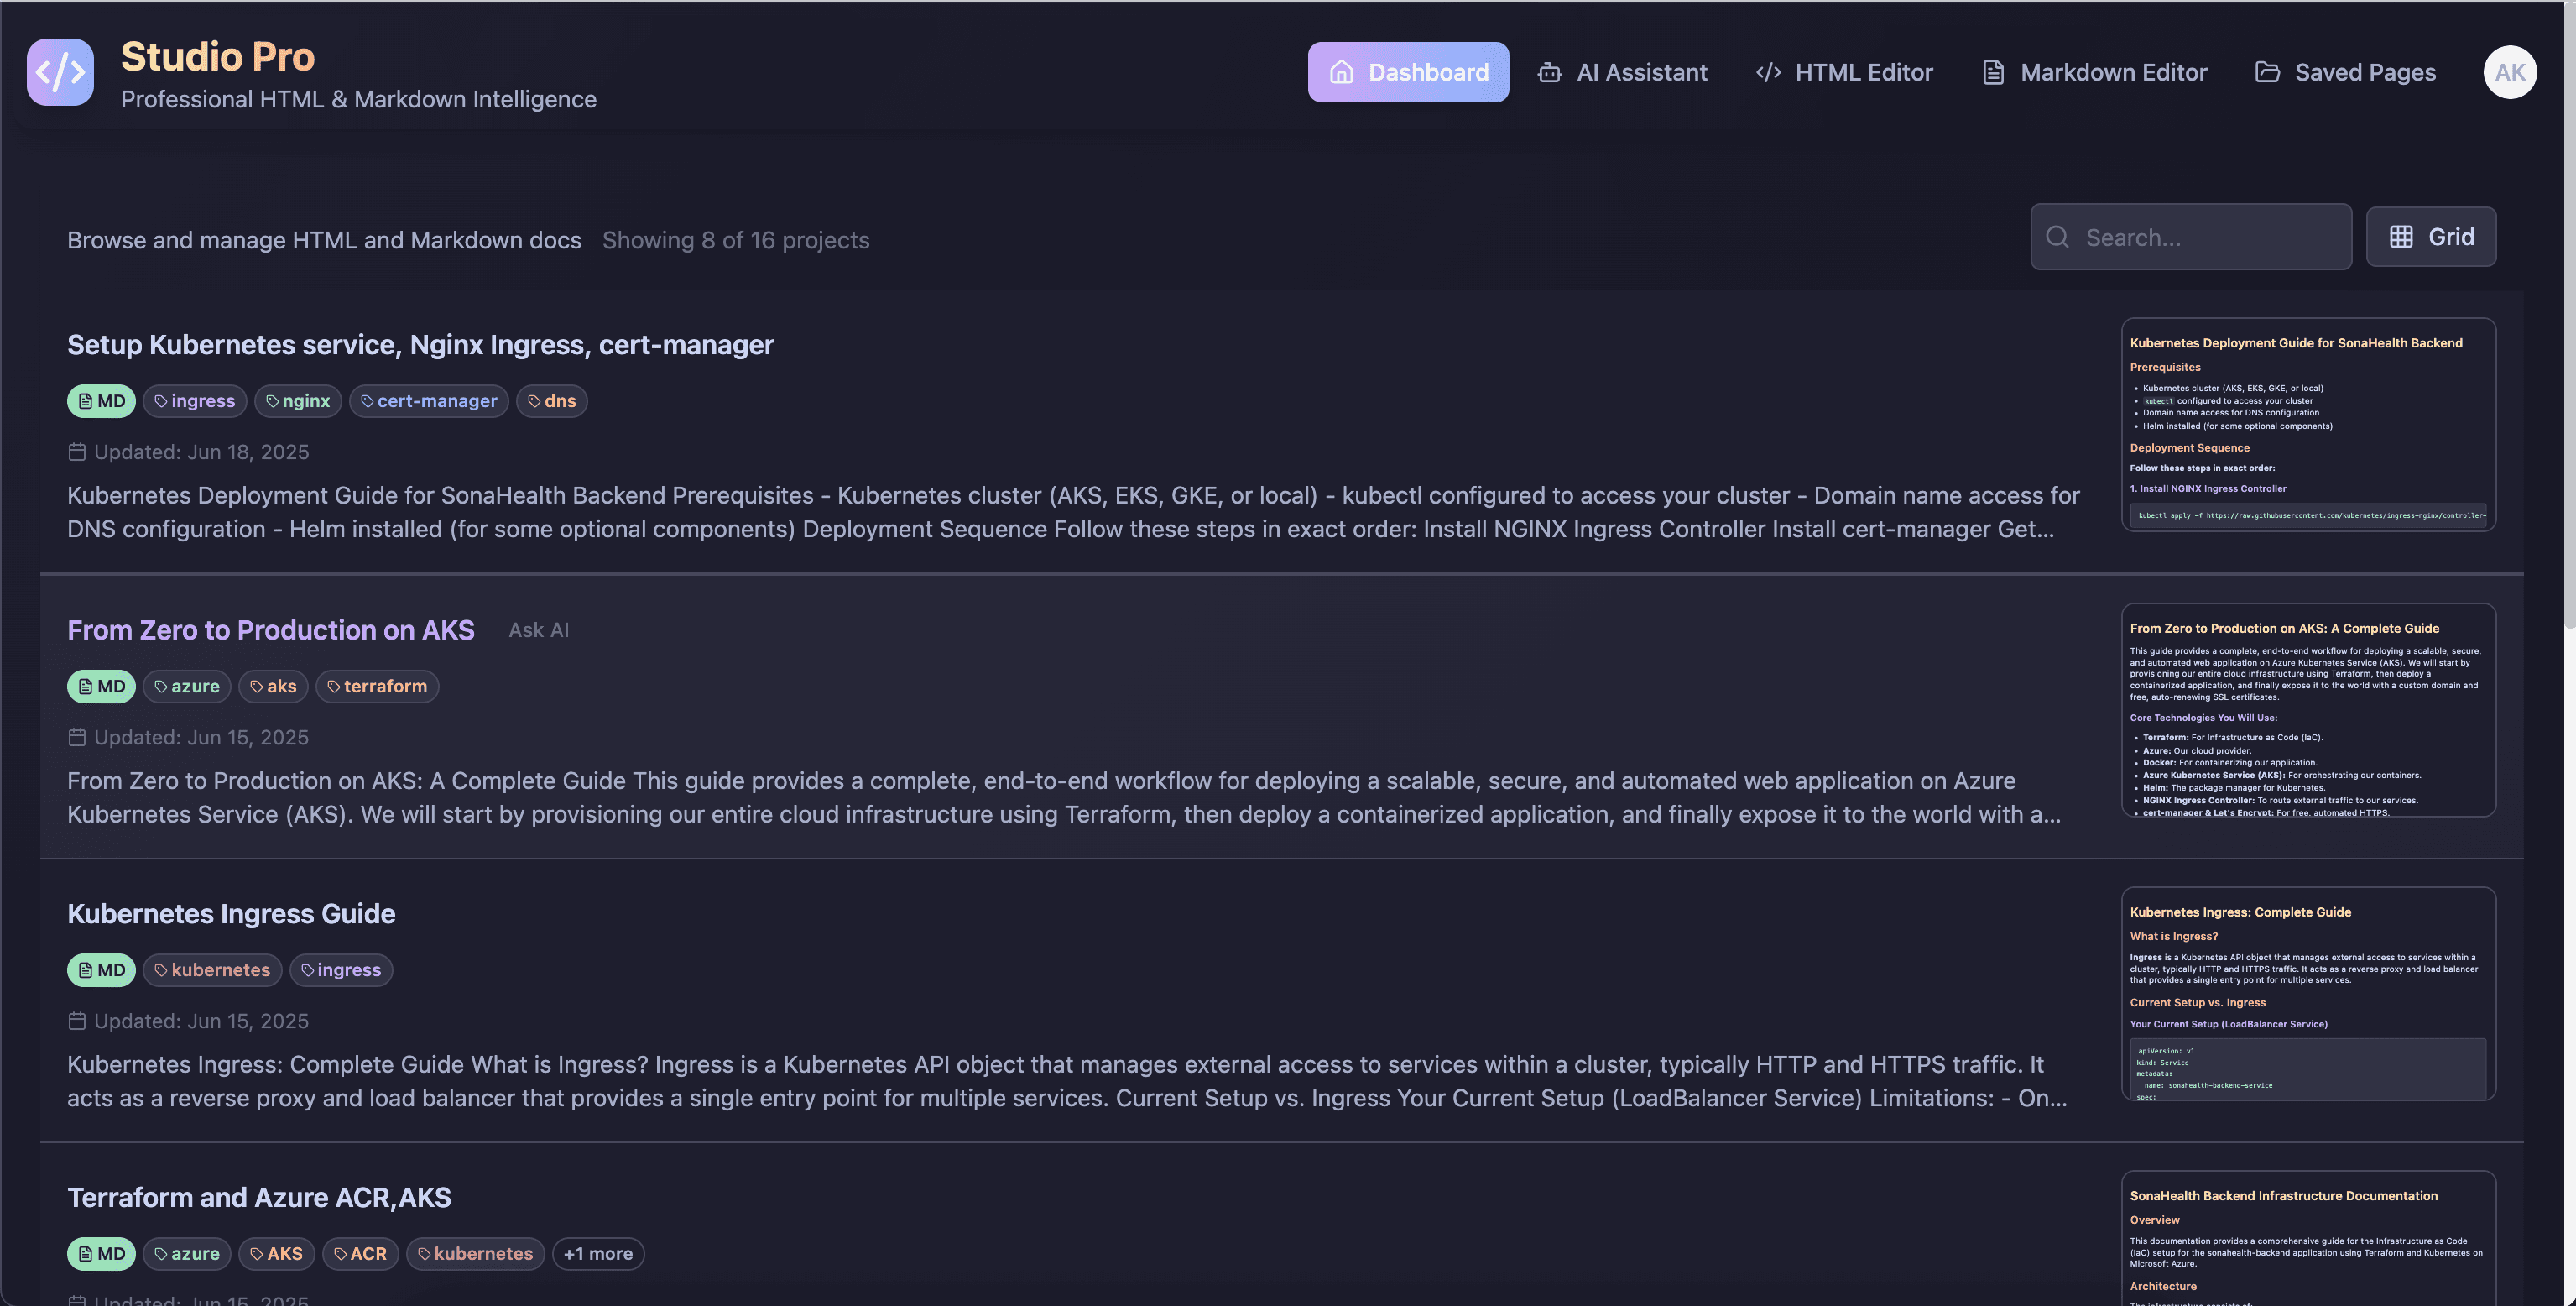Click the terraform tag chip
The height and width of the screenshot is (1306, 2576).
[x=377, y=686]
